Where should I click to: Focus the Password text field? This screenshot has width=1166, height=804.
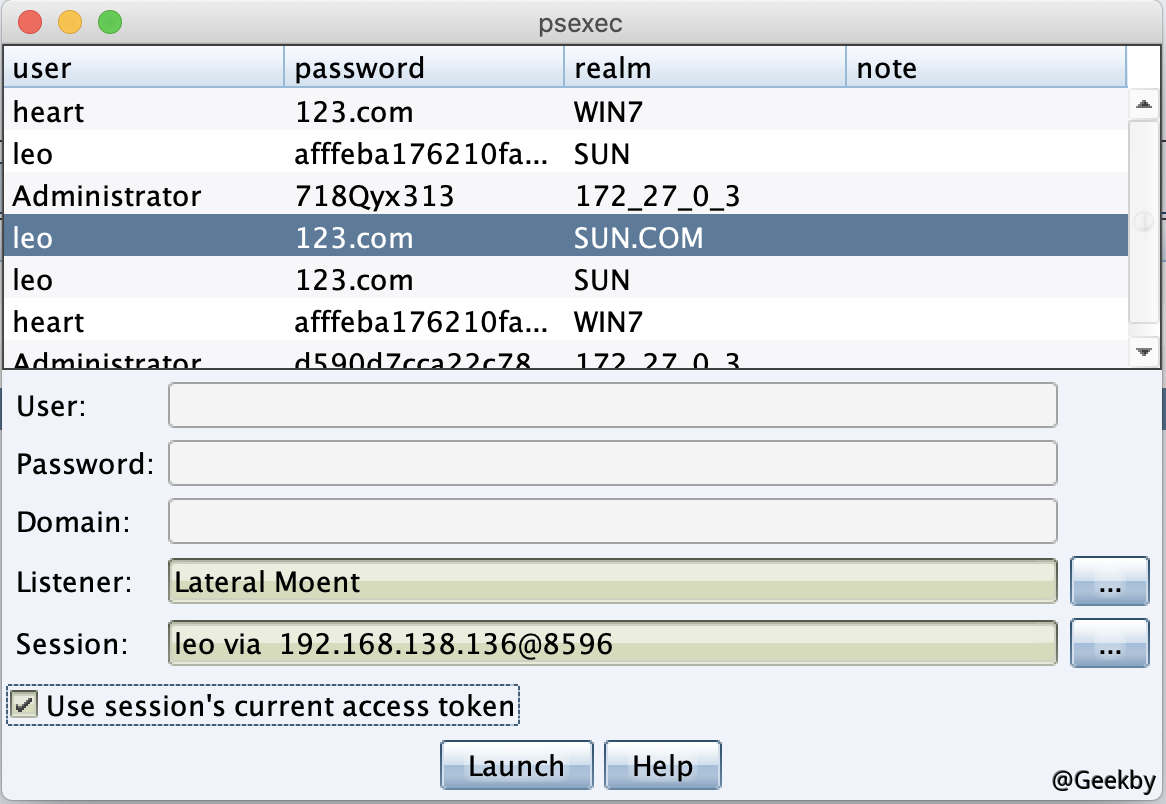612,463
